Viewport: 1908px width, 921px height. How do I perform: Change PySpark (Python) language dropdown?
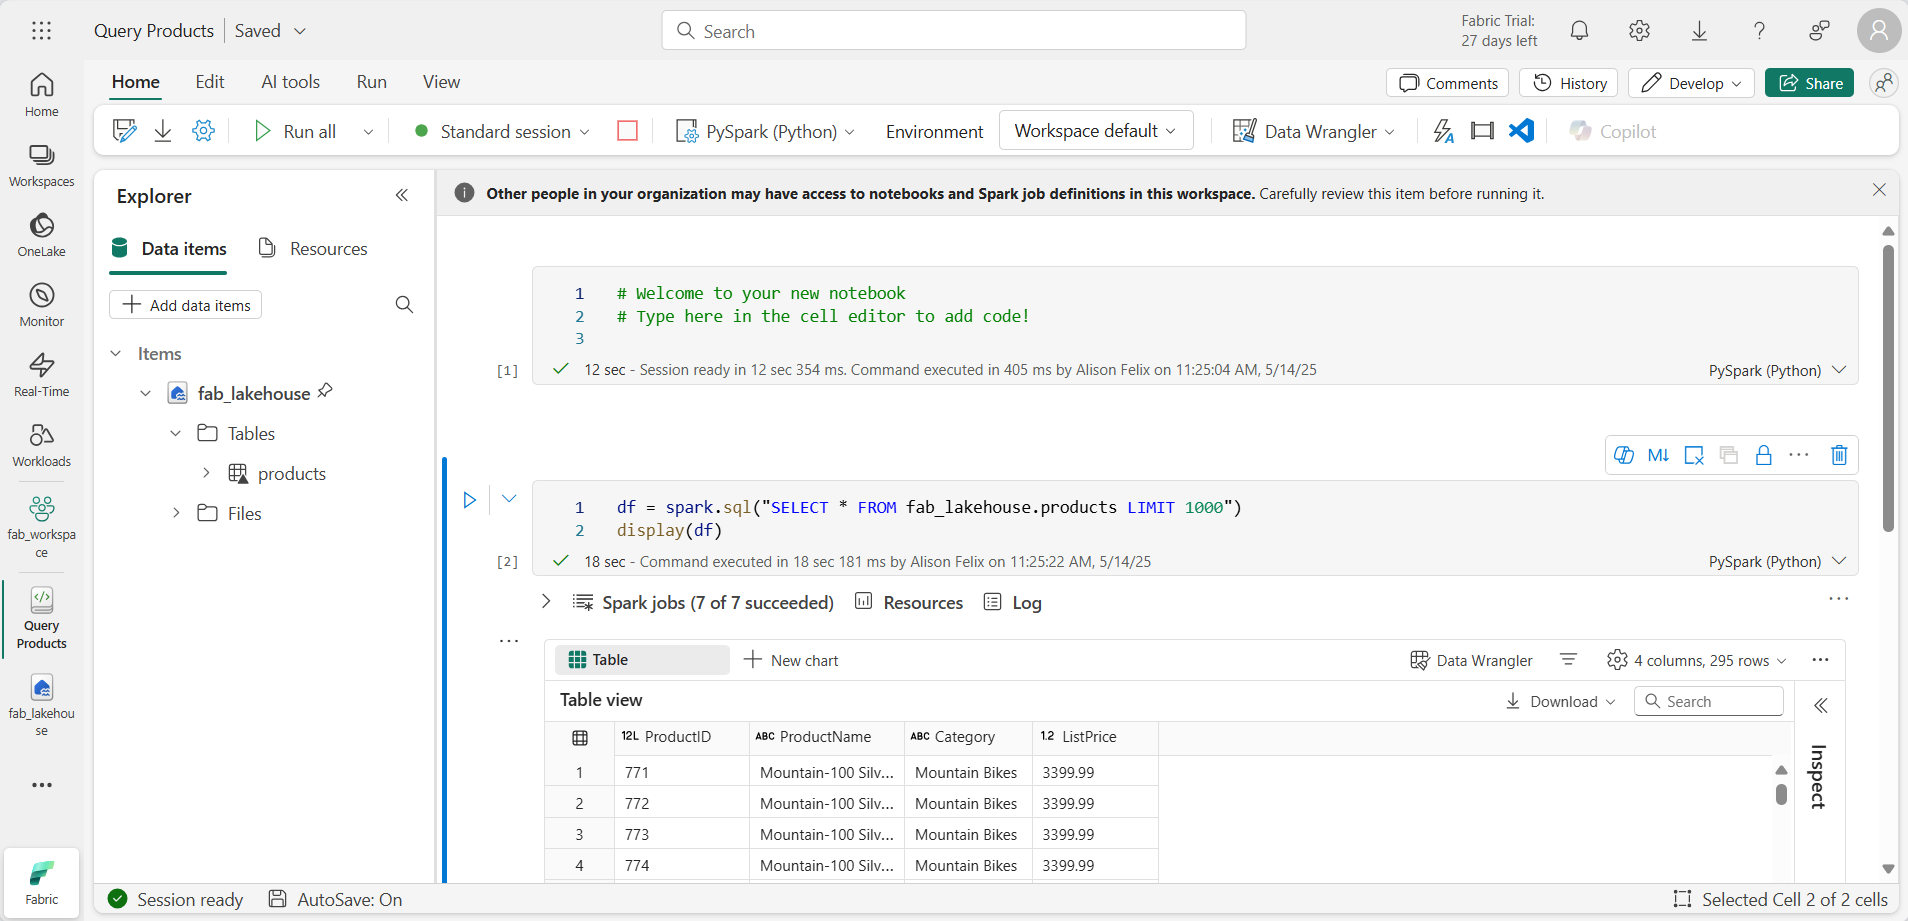(x=766, y=131)
